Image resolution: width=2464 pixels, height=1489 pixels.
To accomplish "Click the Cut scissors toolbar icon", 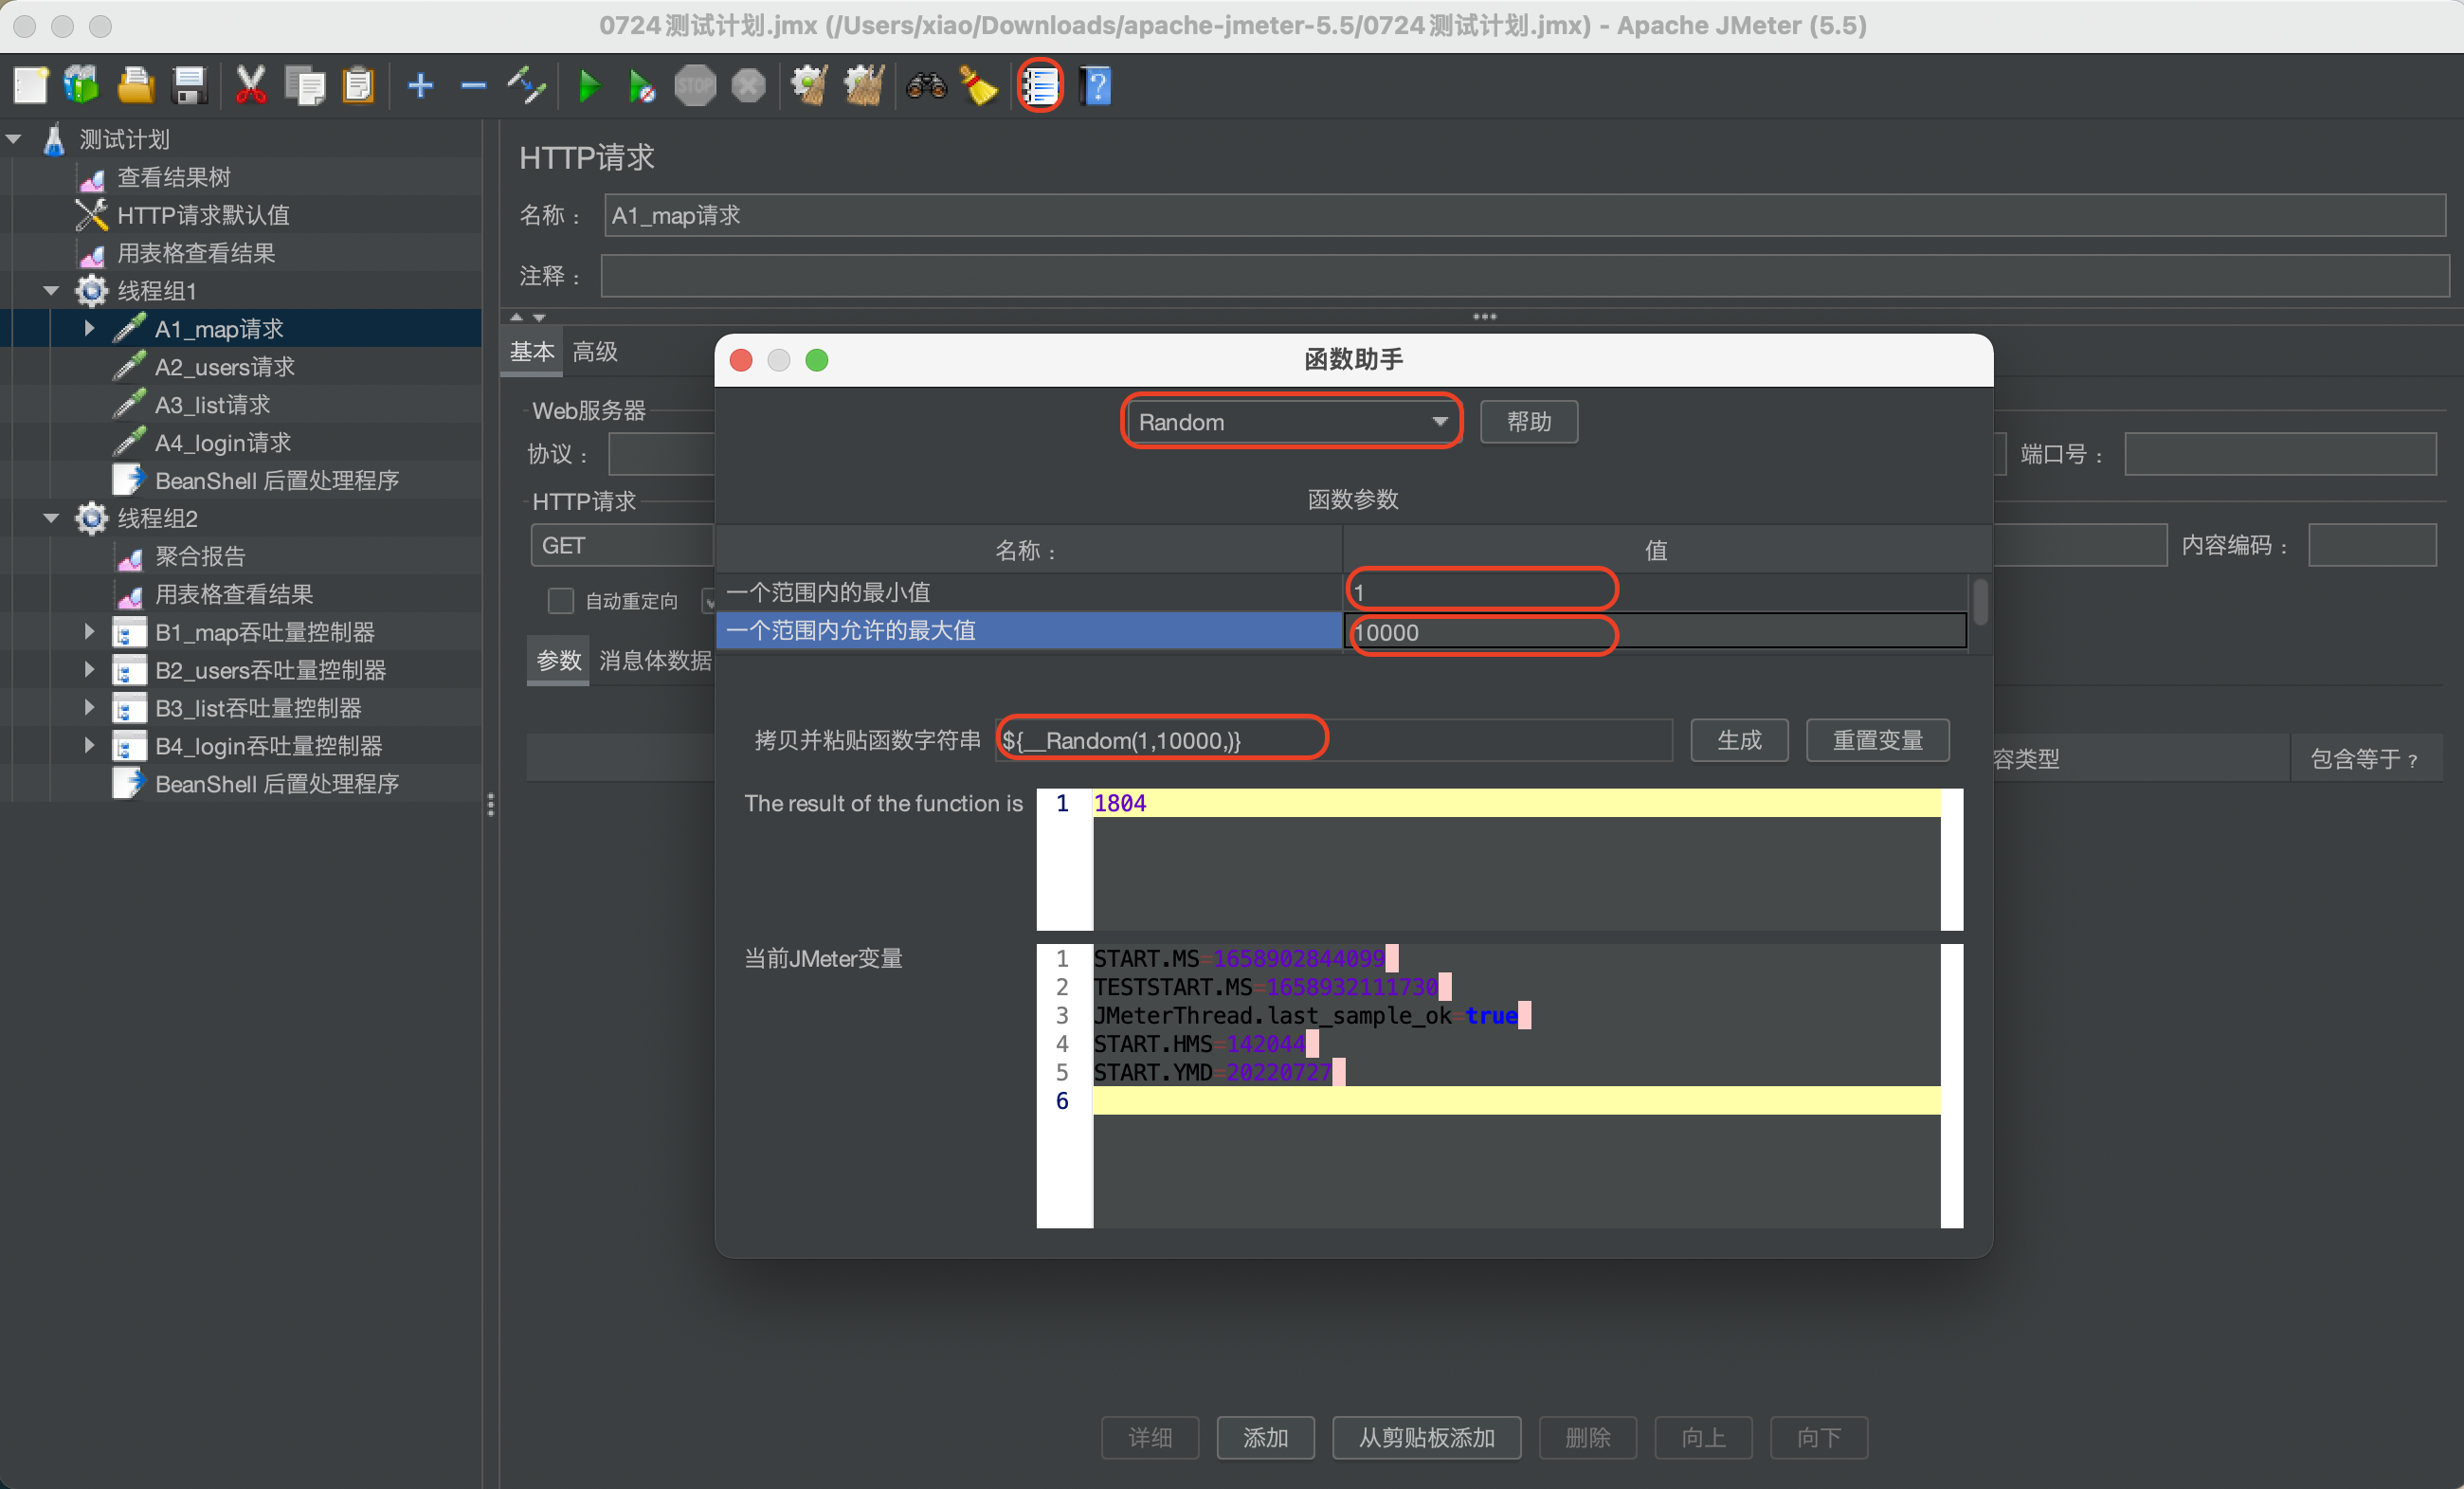I will (x=250, y=86).
